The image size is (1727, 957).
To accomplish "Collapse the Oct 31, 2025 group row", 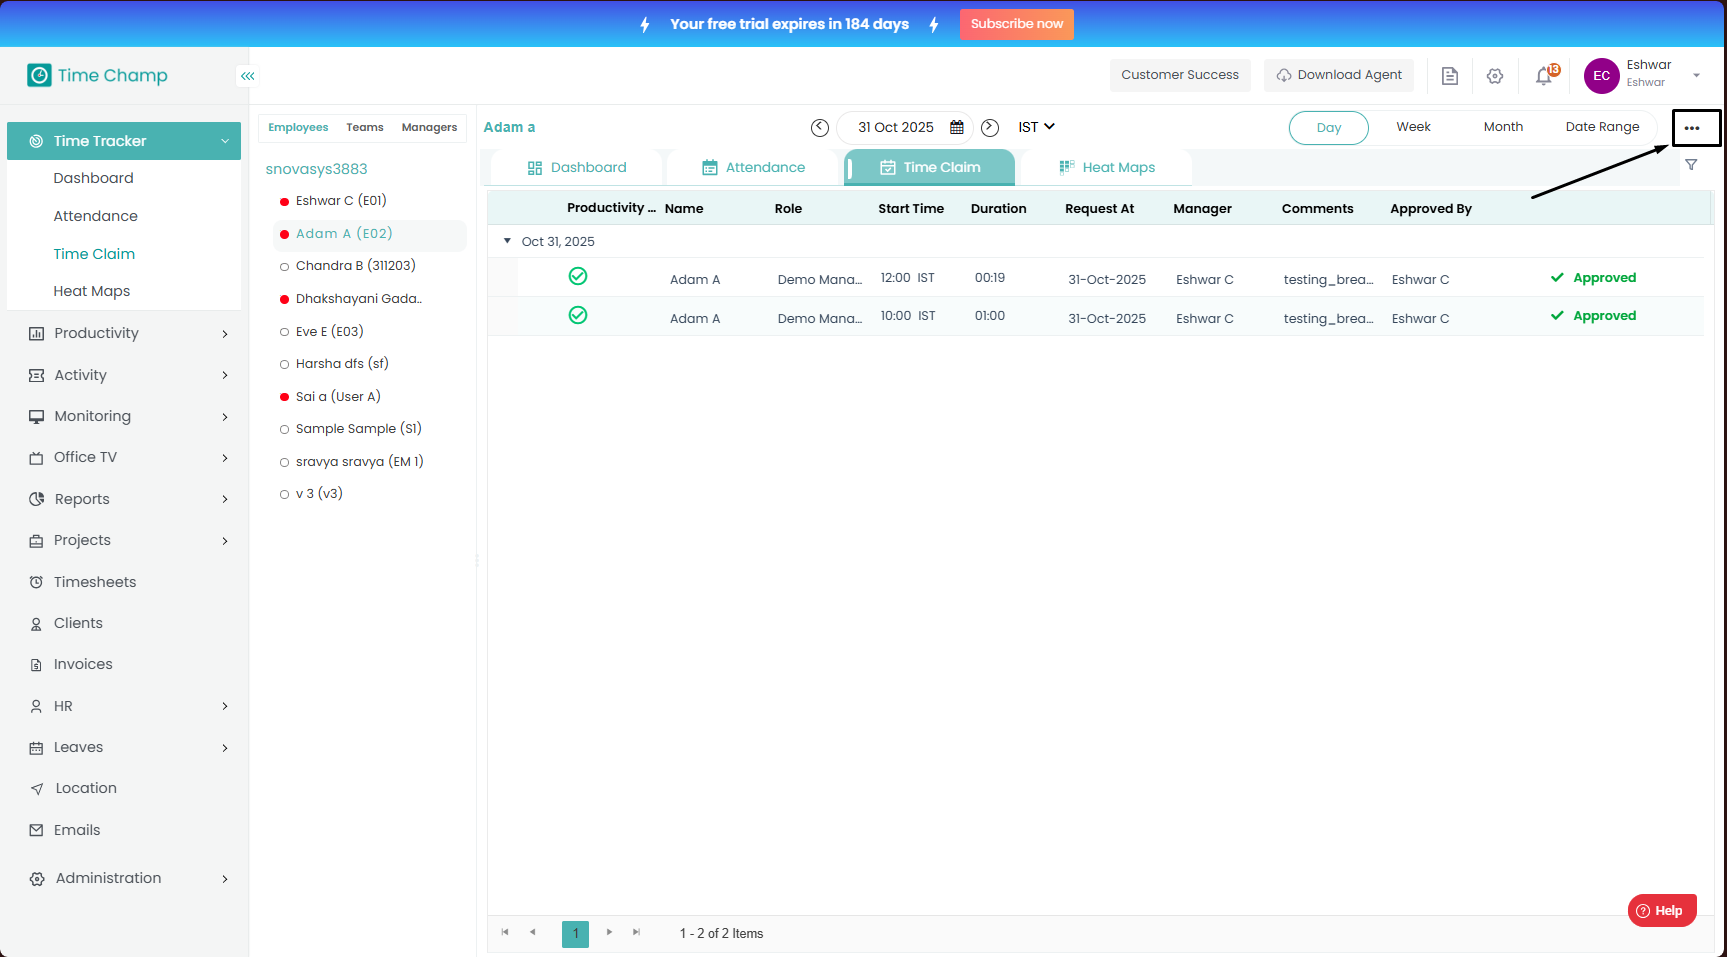I will tap(507, 241).
